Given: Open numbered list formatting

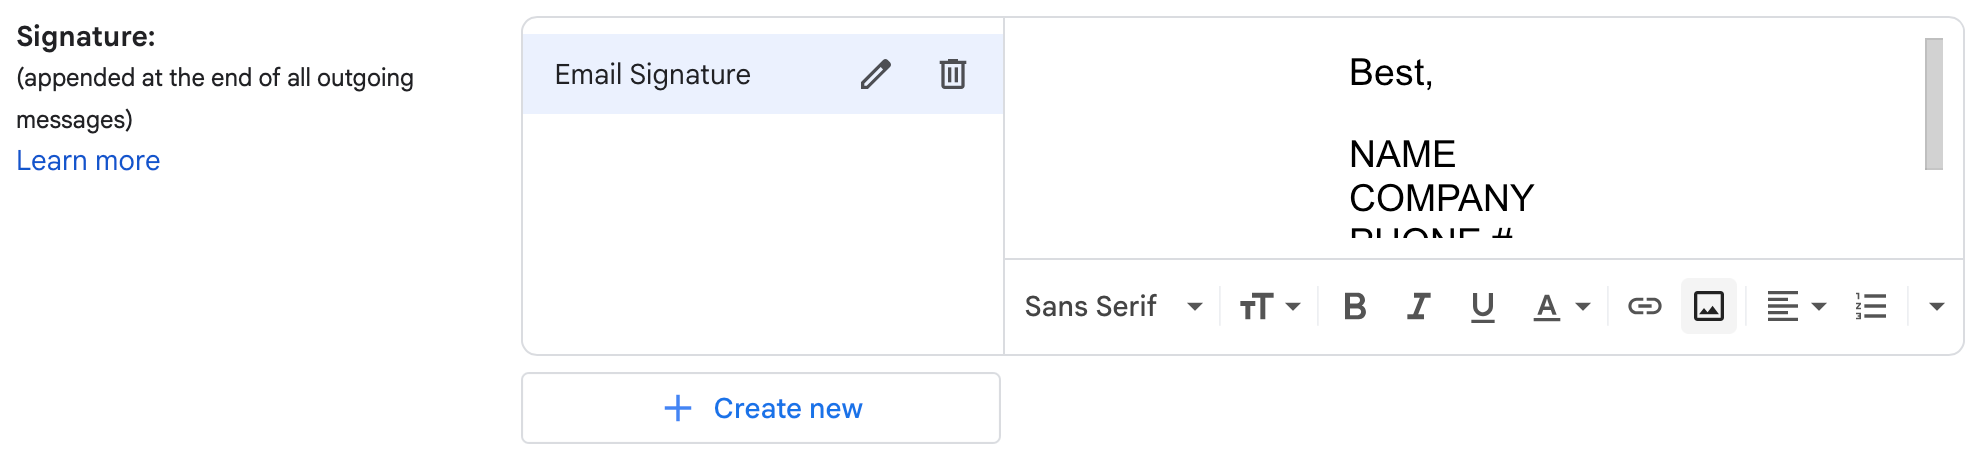Looking at the screenshot, I should click(x=1870, y=306).
